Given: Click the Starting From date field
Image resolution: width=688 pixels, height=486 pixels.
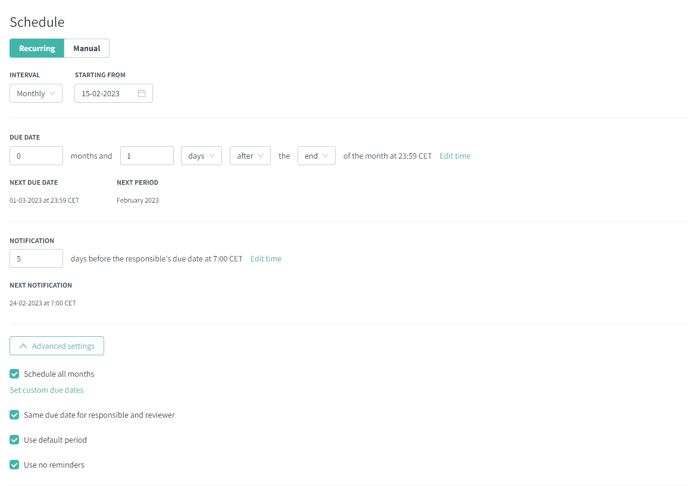Looking at the screenshot, I should click(x=113, y=93).
